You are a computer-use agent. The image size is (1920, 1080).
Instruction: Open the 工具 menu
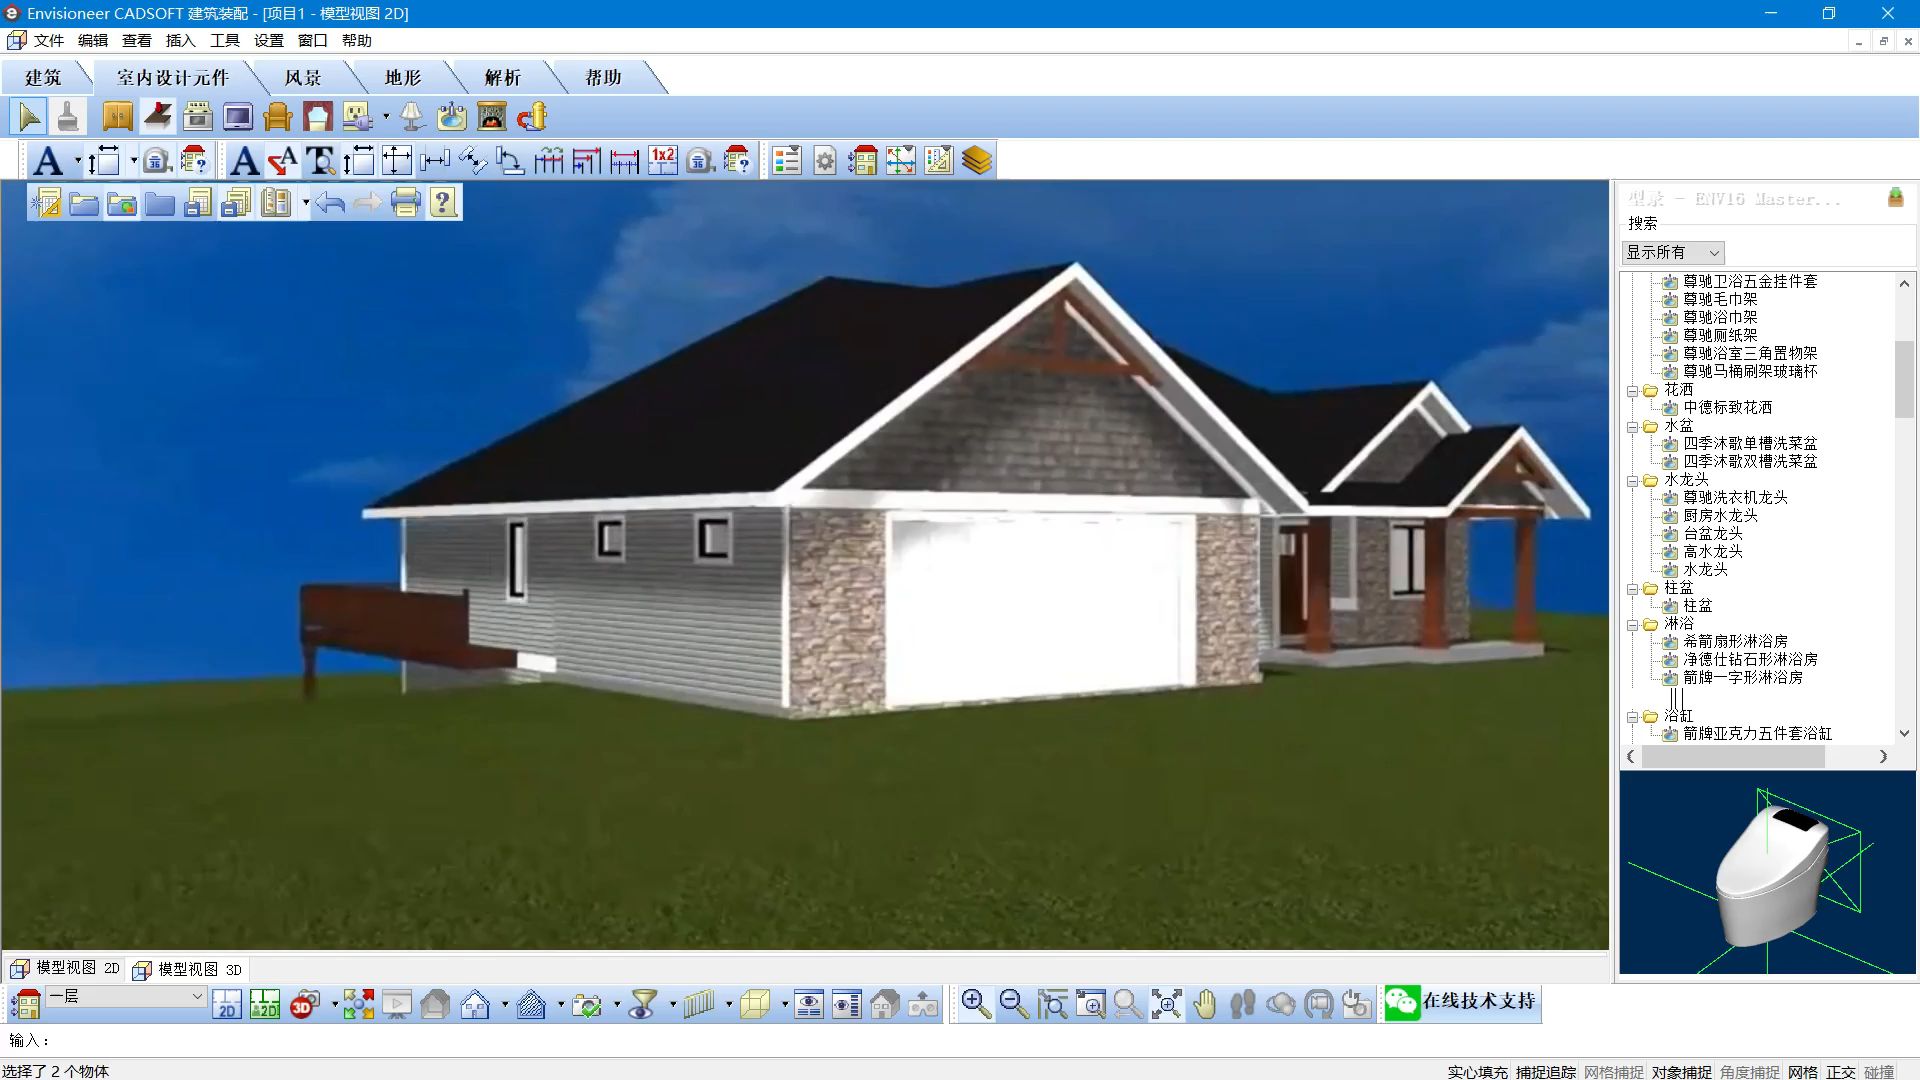pyautogui.click(x=224, y=41)
